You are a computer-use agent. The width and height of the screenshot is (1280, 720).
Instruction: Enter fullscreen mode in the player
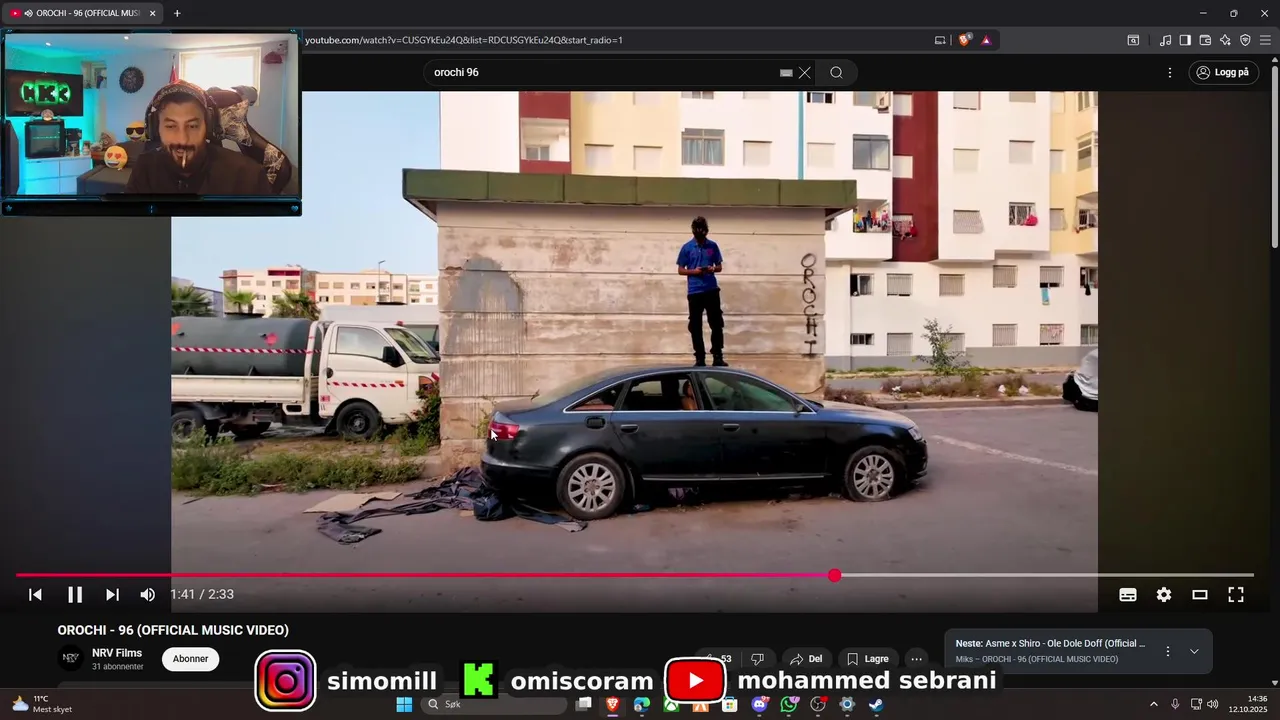1236,594
